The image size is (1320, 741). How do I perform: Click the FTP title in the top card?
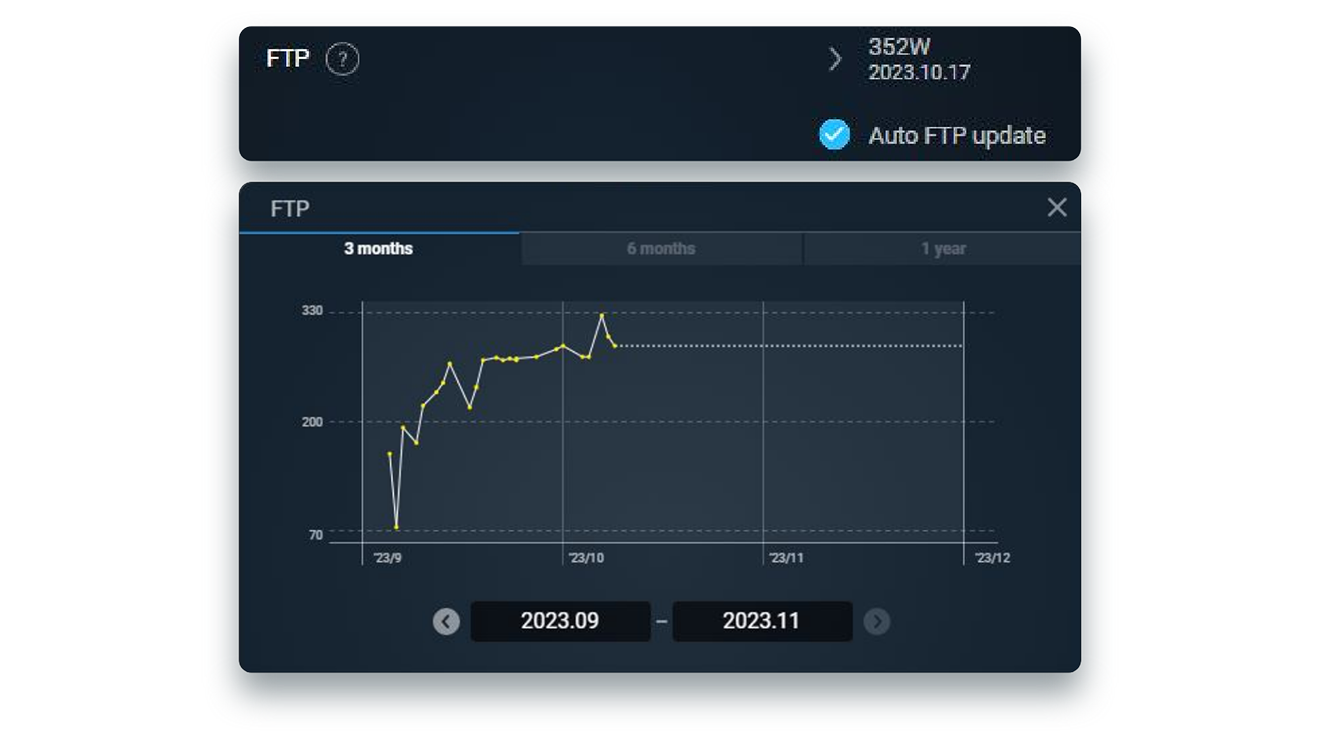tap(288, 58)
